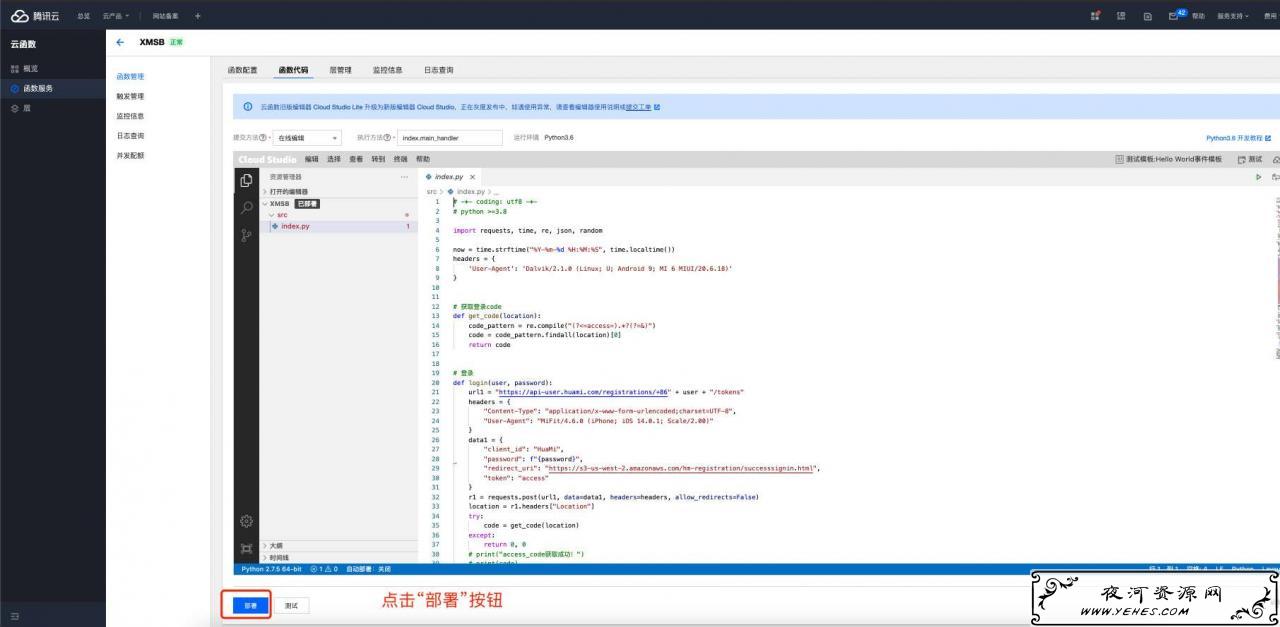Switch to the 函数配置 tab
Image resolution: width=1280 pixels, height=627 pixels.
click(242, 70)
